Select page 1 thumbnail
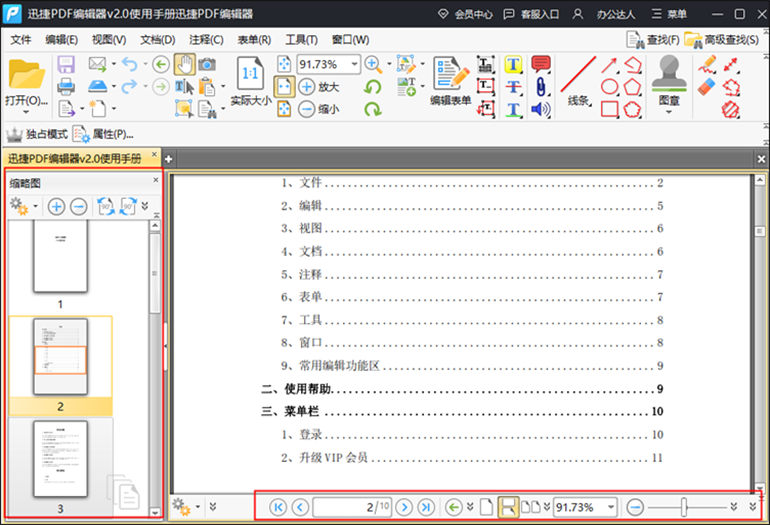The height and width of the screenshot is (525, 770). click(x=60, y=256)
